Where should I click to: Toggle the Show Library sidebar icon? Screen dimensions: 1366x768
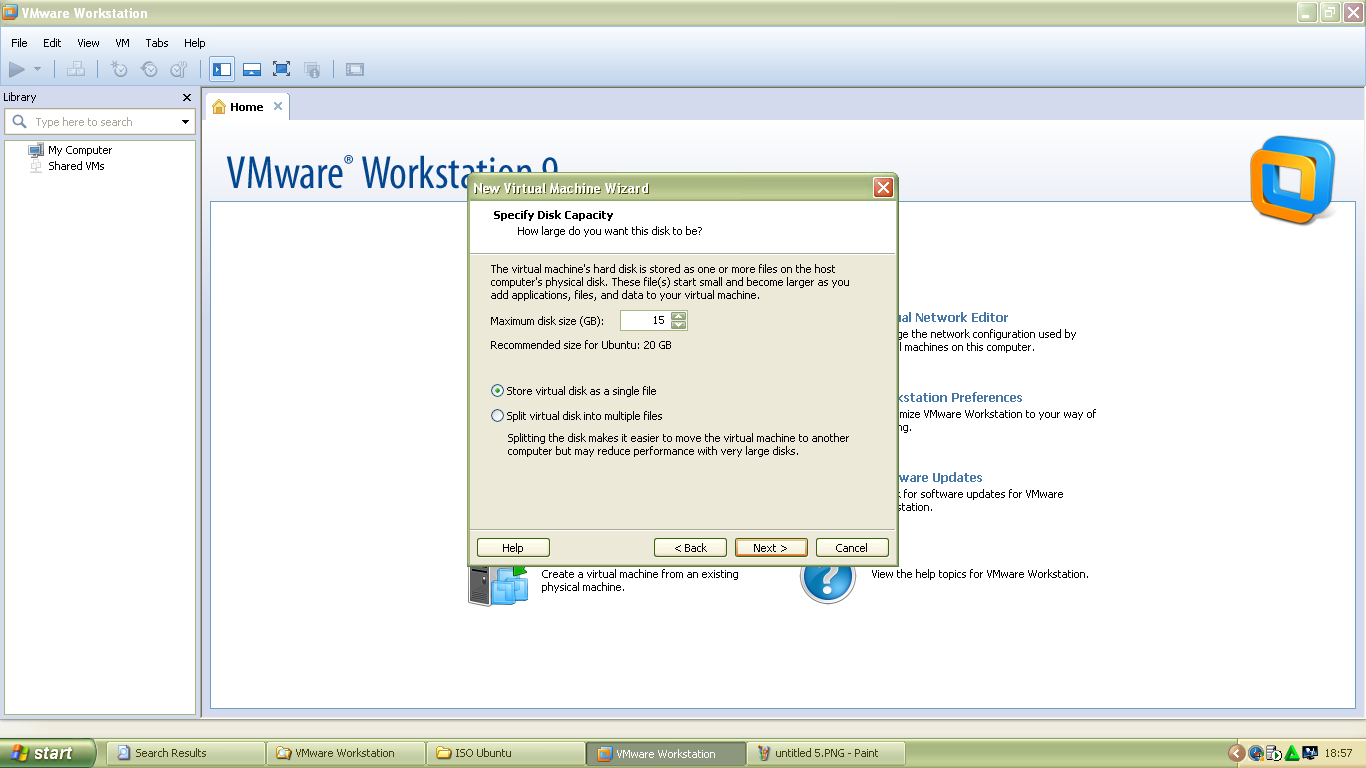222,69
